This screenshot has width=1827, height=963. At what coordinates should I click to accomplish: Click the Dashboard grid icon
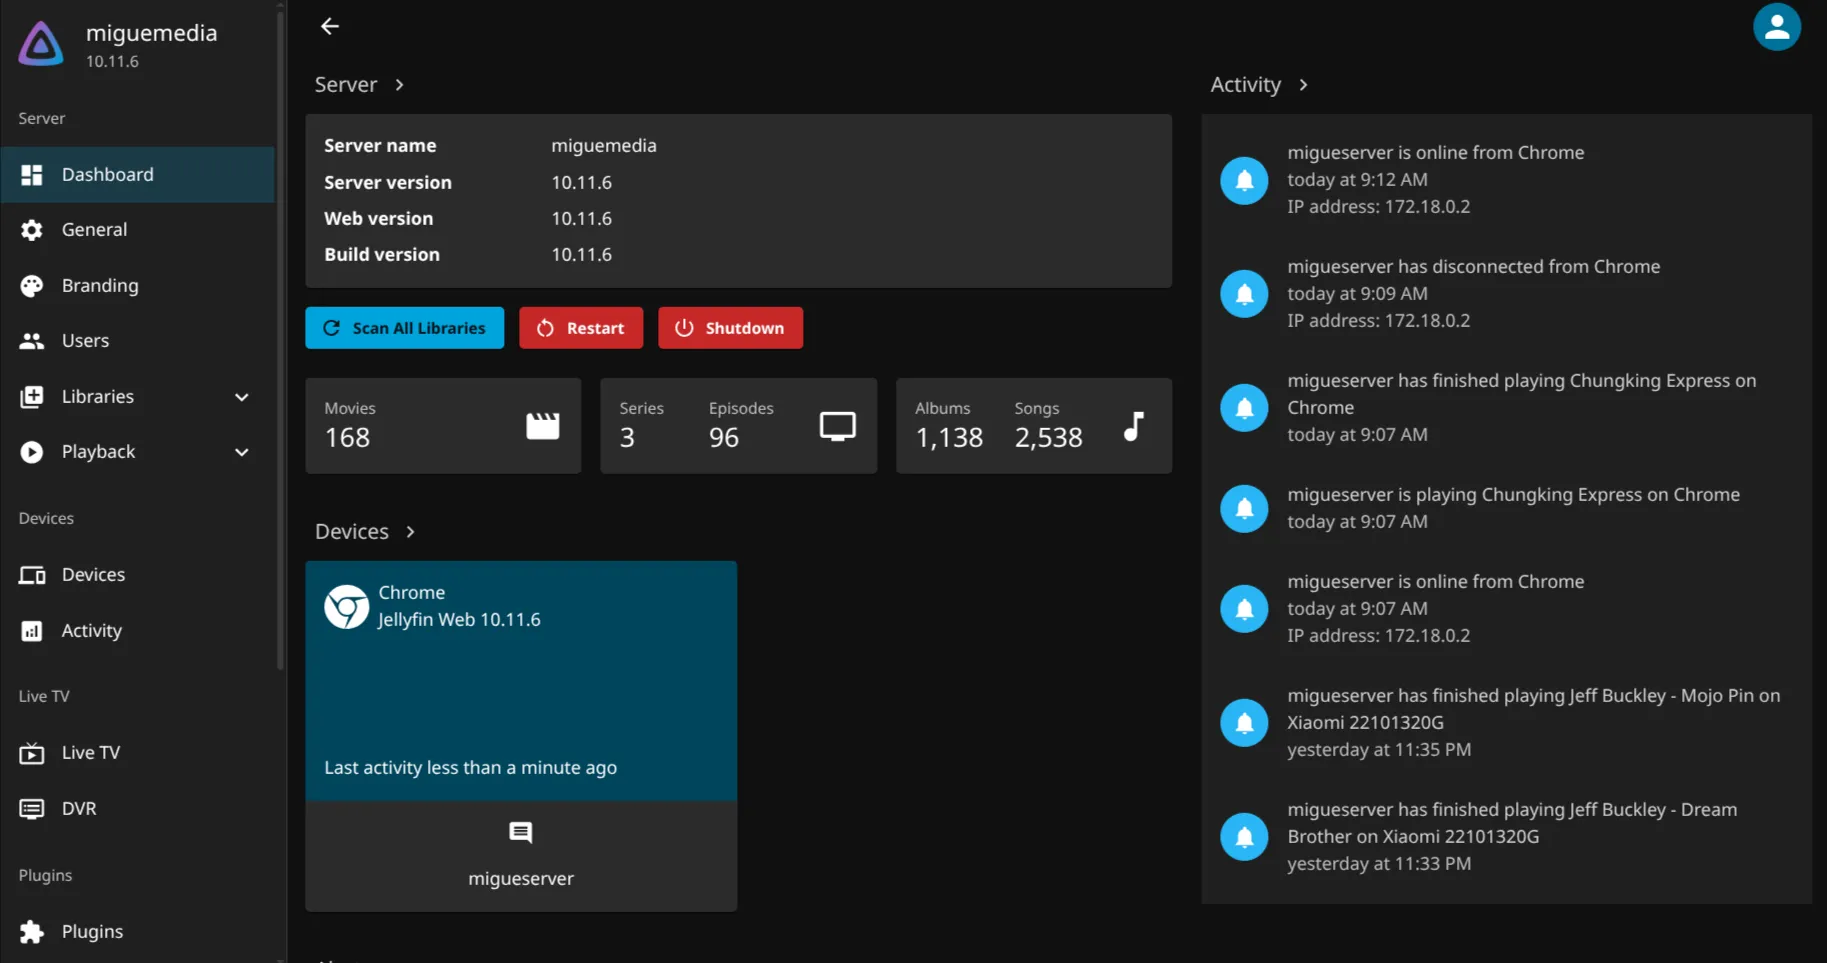click(x=32, y=175)
